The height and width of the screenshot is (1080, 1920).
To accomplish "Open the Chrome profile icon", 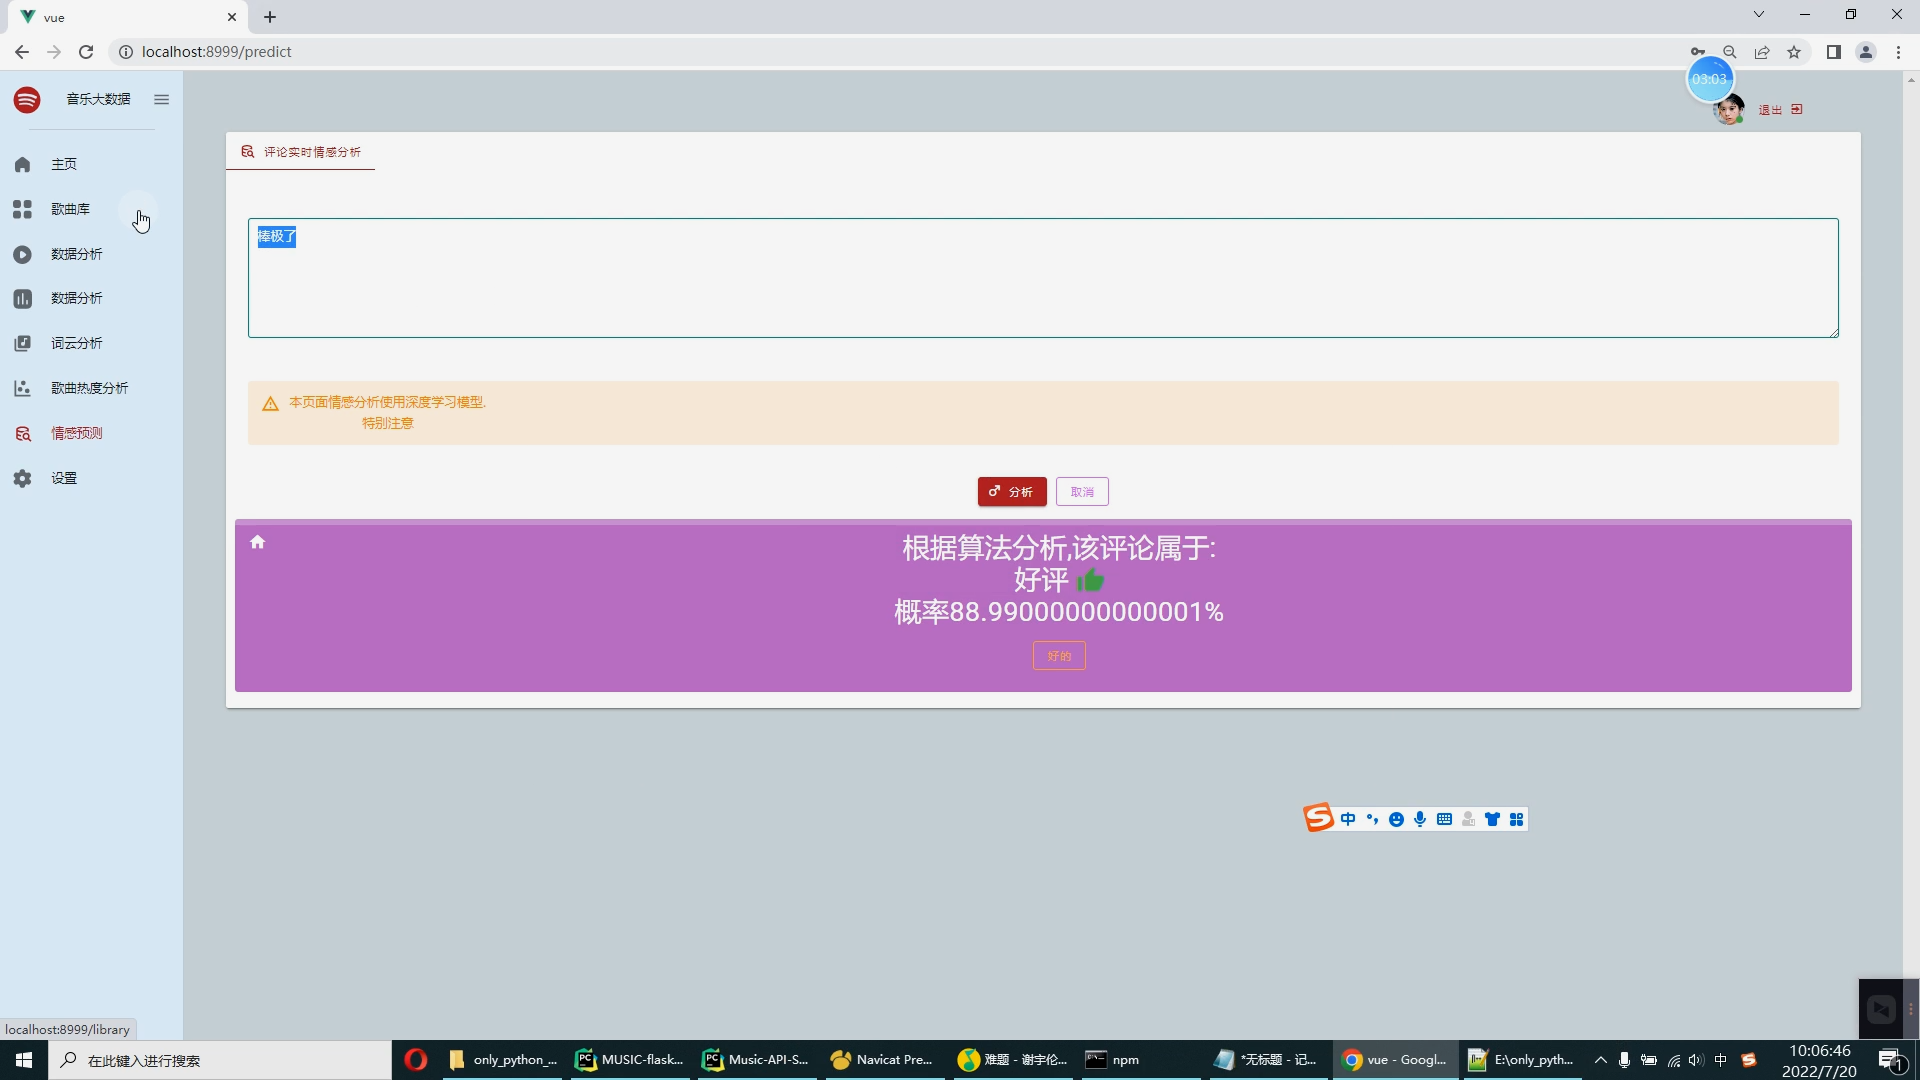I will pyautogui.click(x=1866, y=52).
